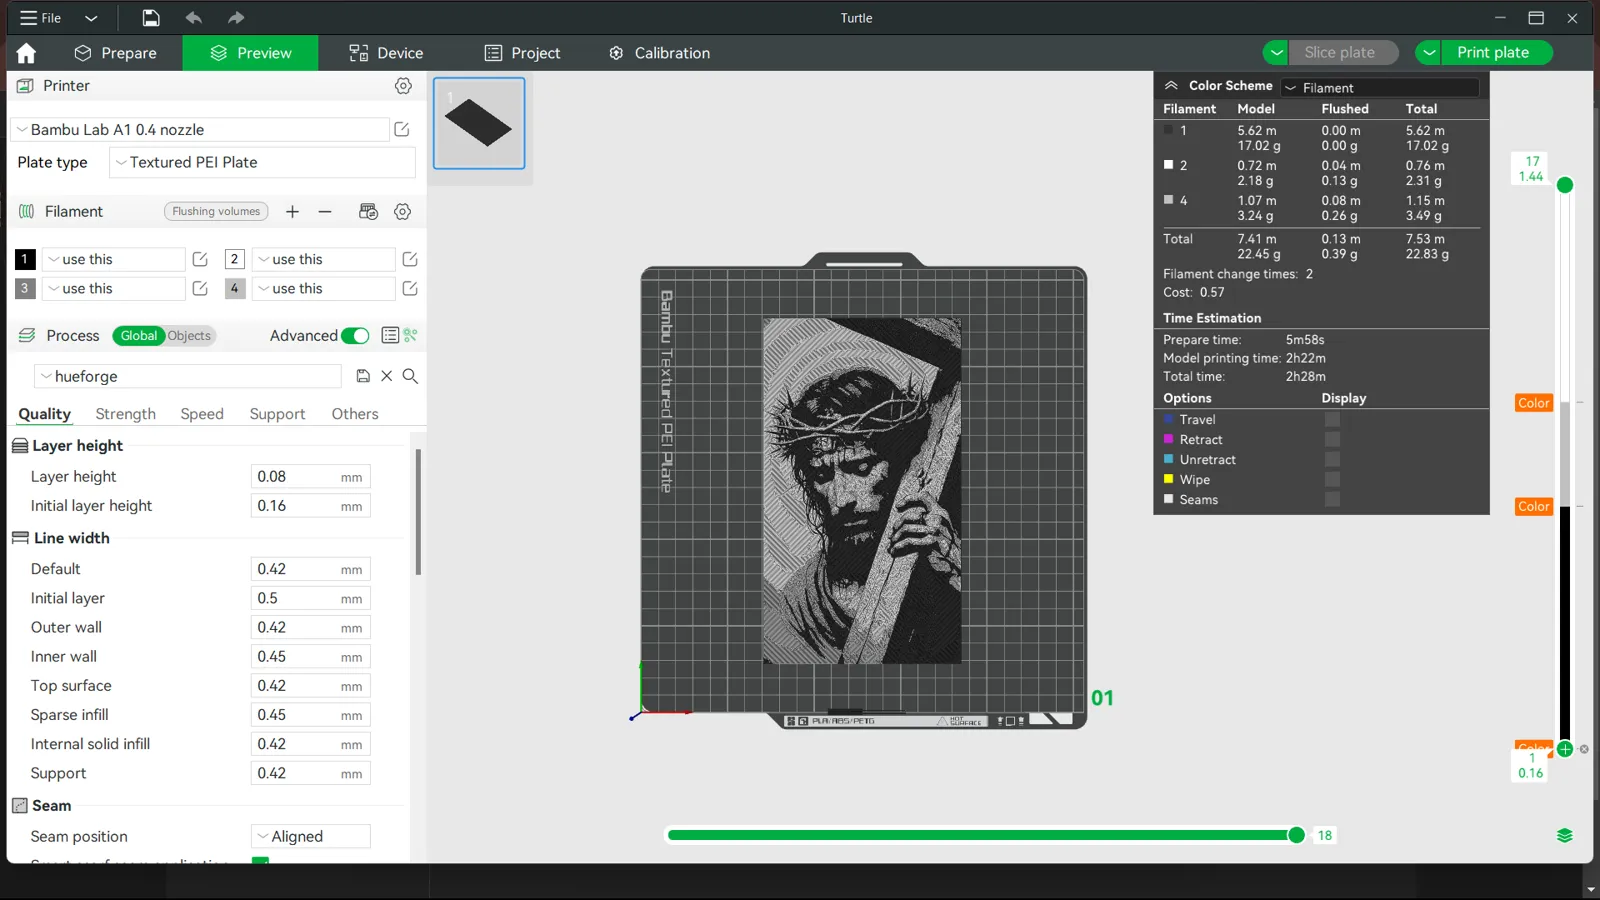Screen dimensions: 1600x900
Task: Remove a filament with the minus icon
Action: pos(325,211)
